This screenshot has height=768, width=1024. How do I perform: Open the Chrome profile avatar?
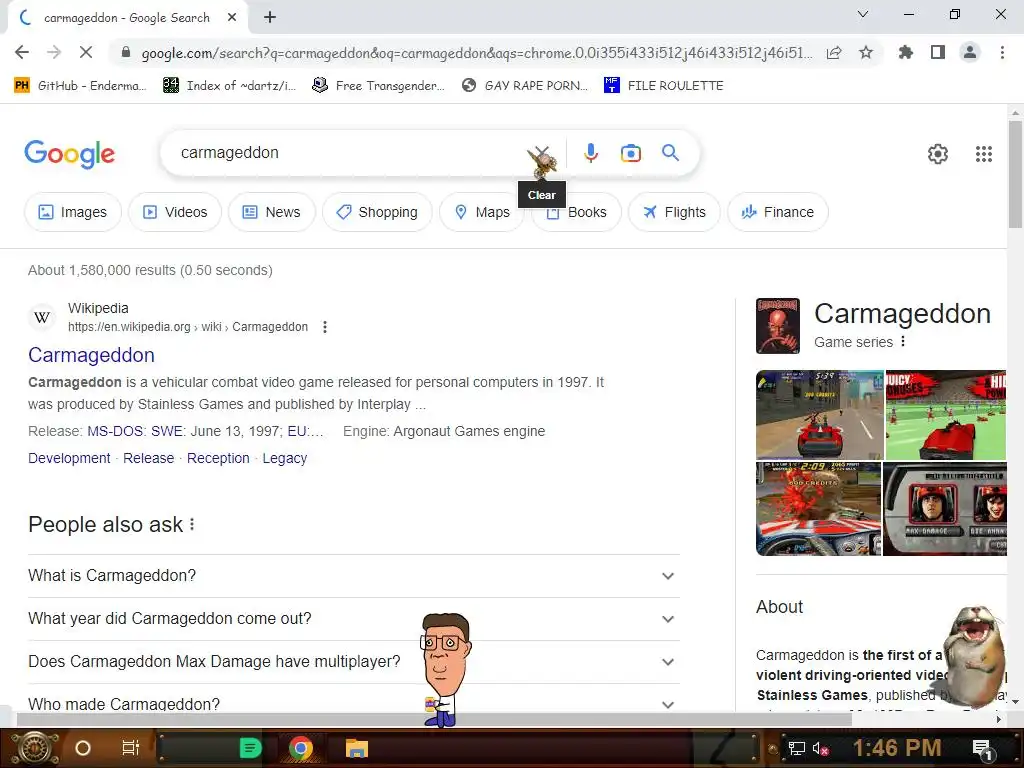970,52
